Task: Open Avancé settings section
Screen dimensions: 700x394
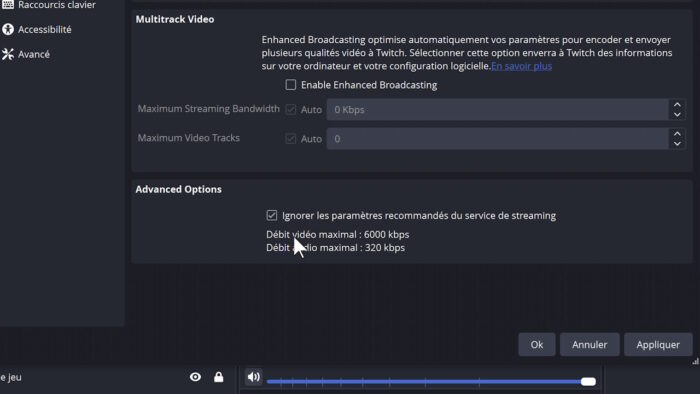Action: point(33,54)
